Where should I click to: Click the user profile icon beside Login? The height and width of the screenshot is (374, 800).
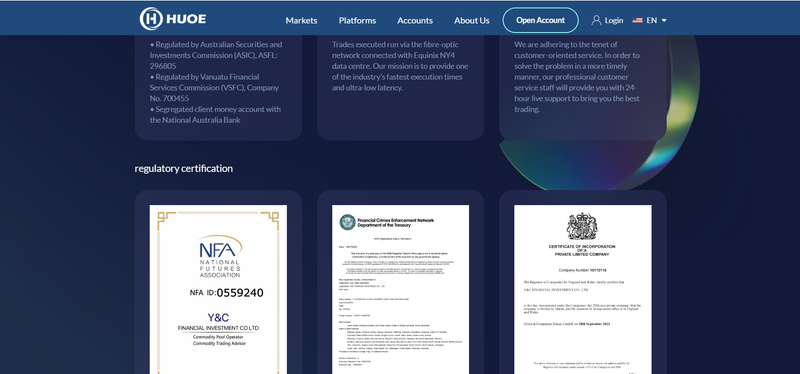pyautogui.click(x=596, y=20)
